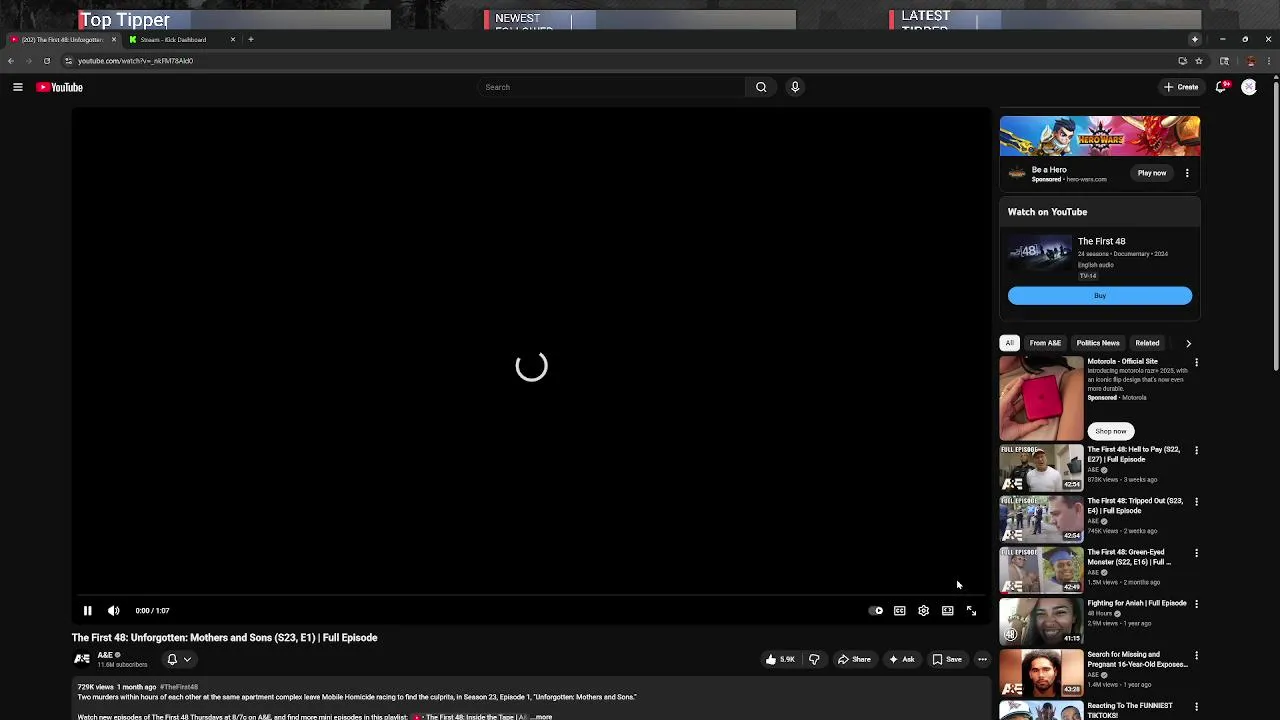Screen dimensions: 1280x720
Task: Enter fullscreen mode
Action: pyautogui.click(x=971, y=610)
